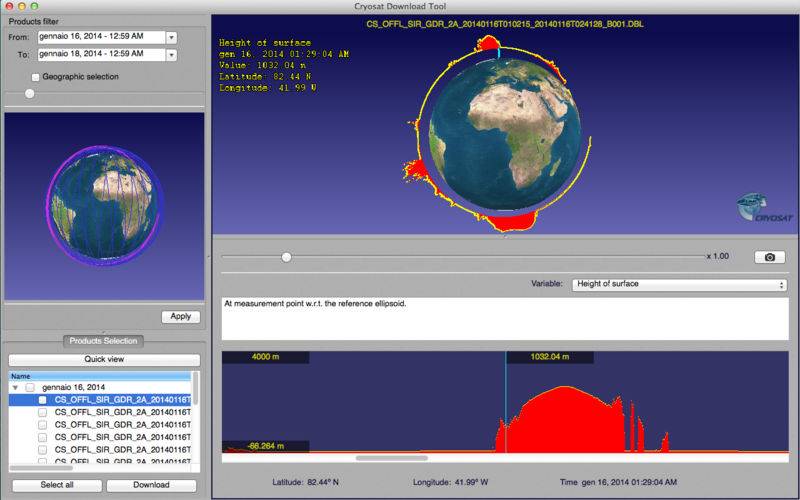Click the blue cursor line in the height chart
The width and height of the screenshot is (800, 500).
click(x=506, y=402)
